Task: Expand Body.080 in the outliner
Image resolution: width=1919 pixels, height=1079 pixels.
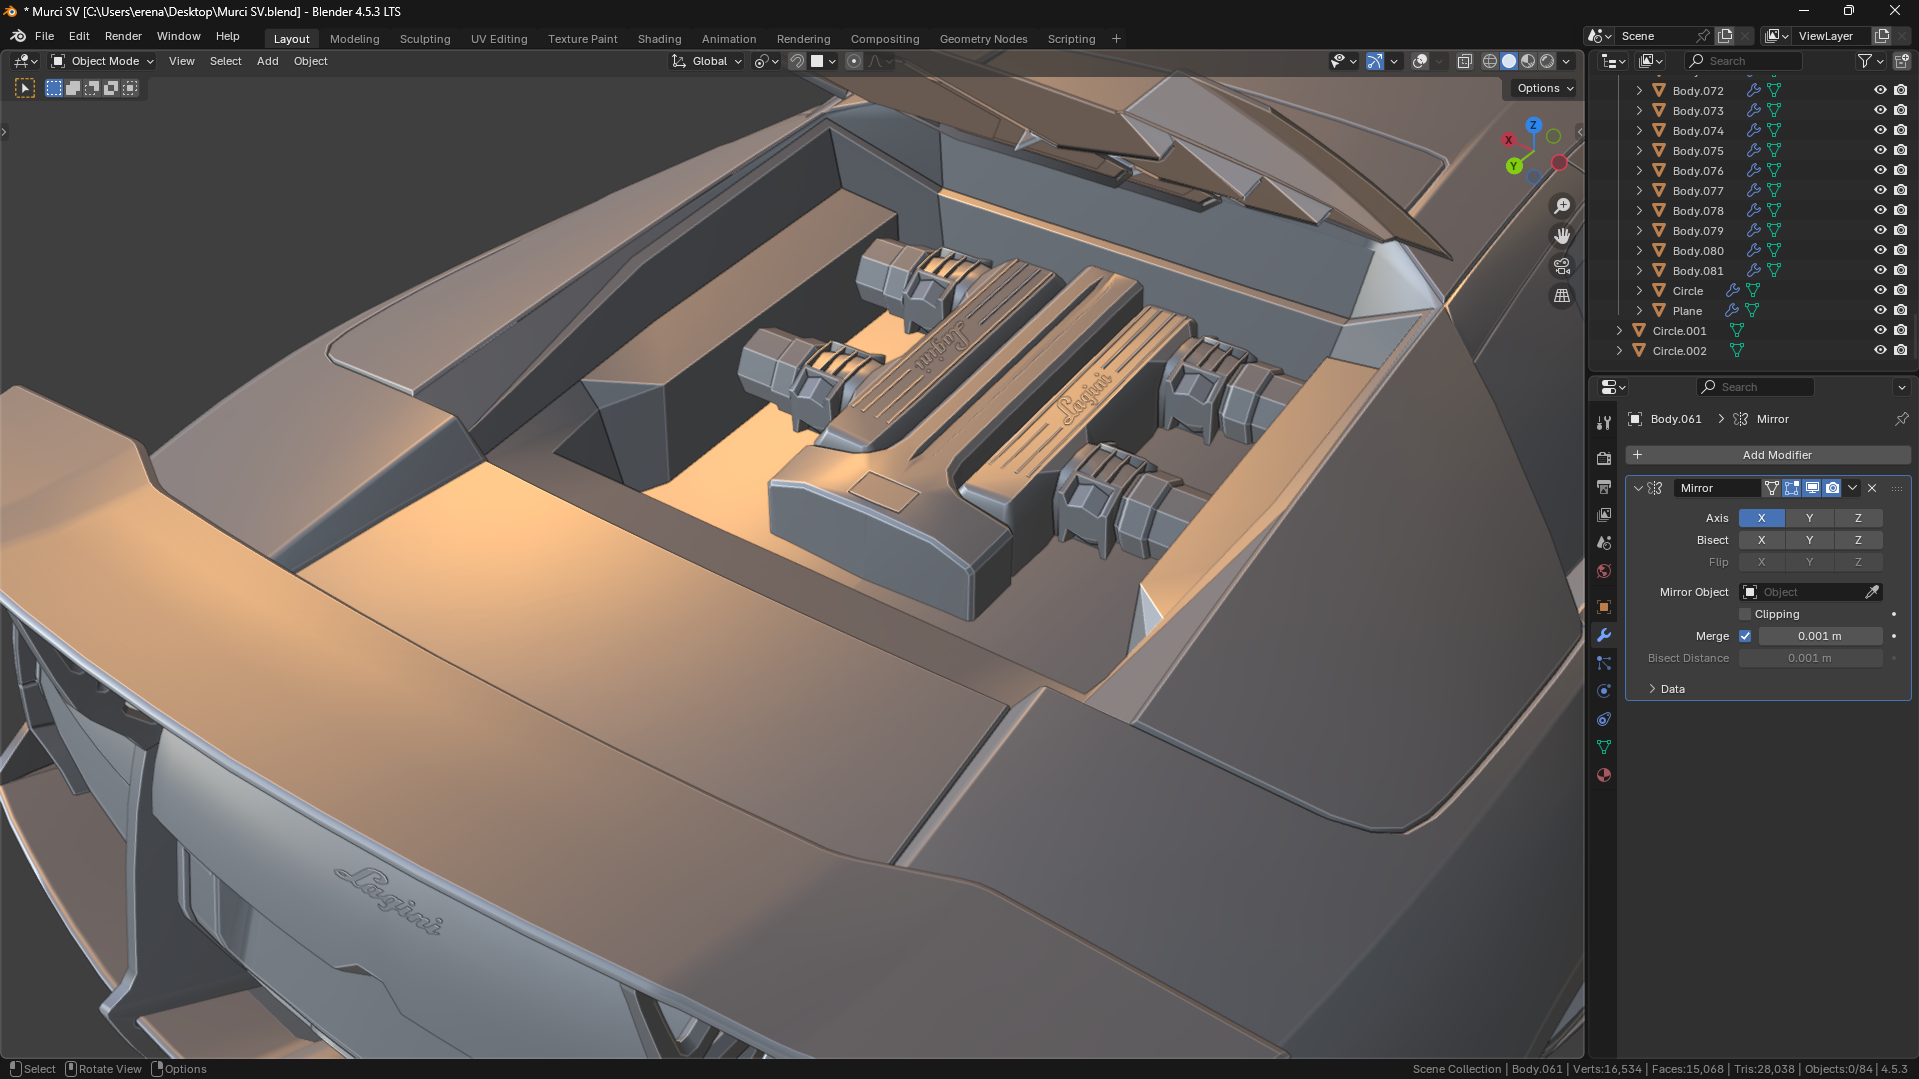Action: click(x=1639, y=250)
